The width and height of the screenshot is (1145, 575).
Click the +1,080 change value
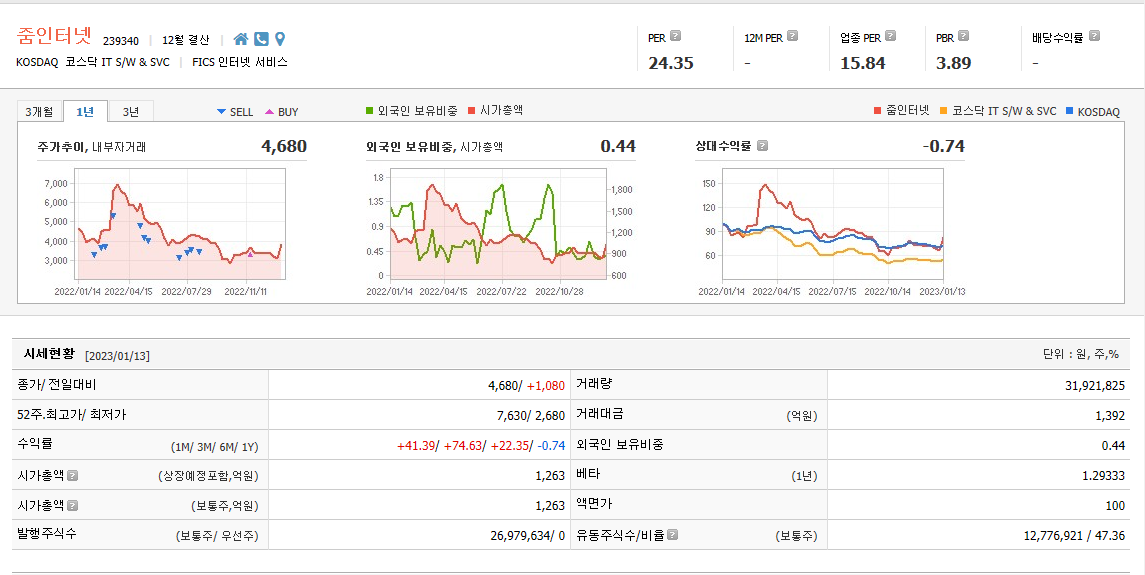pyautogui.click(x=545, y=385)
